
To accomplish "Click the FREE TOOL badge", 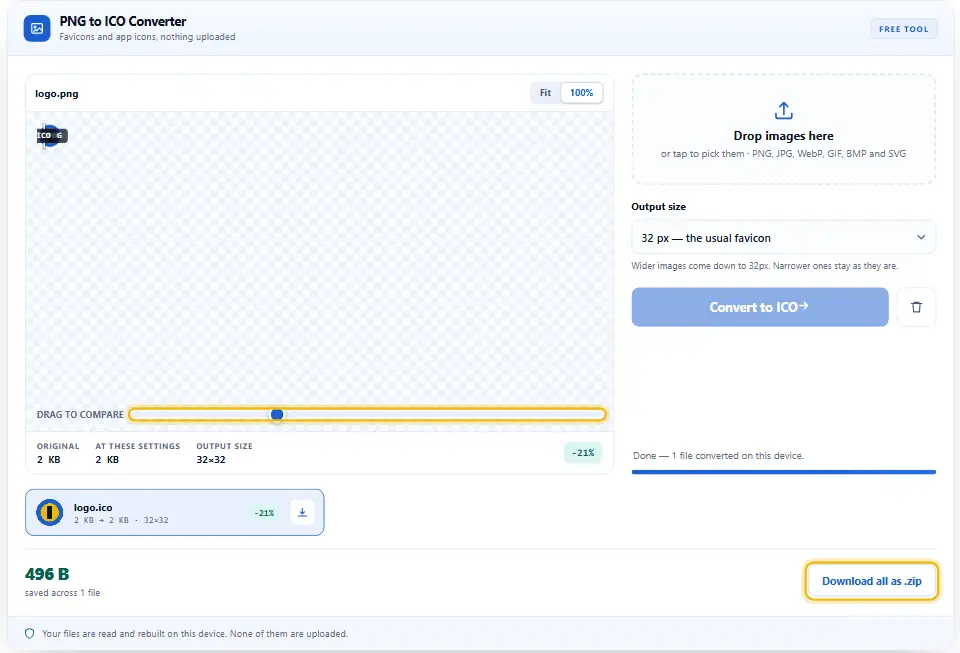I will click(x=903, y=29).
